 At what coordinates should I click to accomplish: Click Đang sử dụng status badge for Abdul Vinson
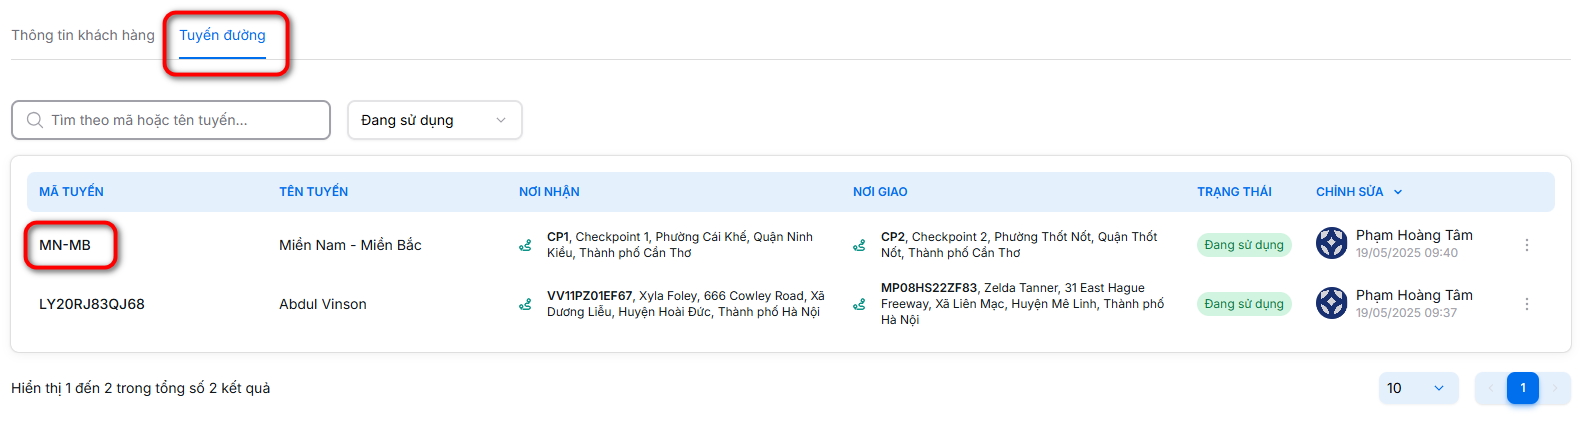pyautogui.click(x=1243, y=304)
